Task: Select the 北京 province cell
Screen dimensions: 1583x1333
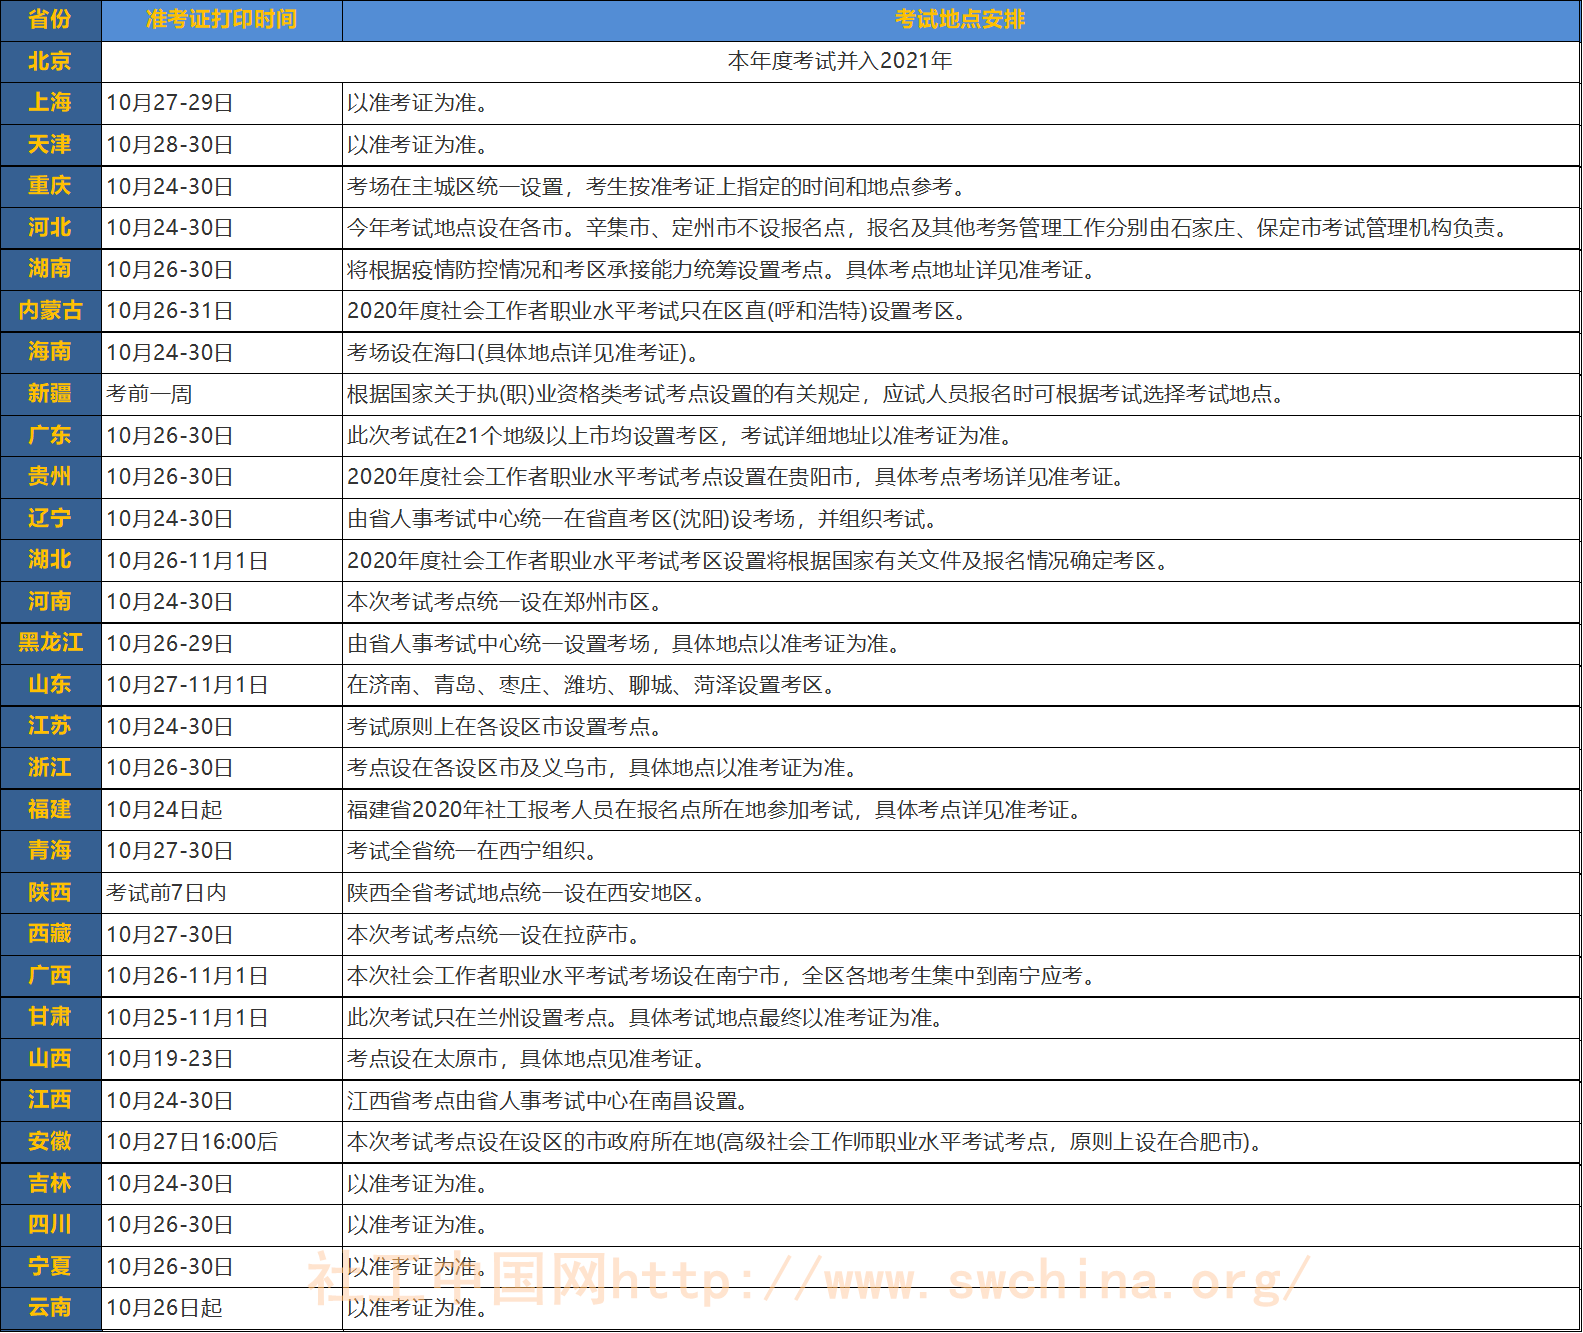Action: coord(50,62)
